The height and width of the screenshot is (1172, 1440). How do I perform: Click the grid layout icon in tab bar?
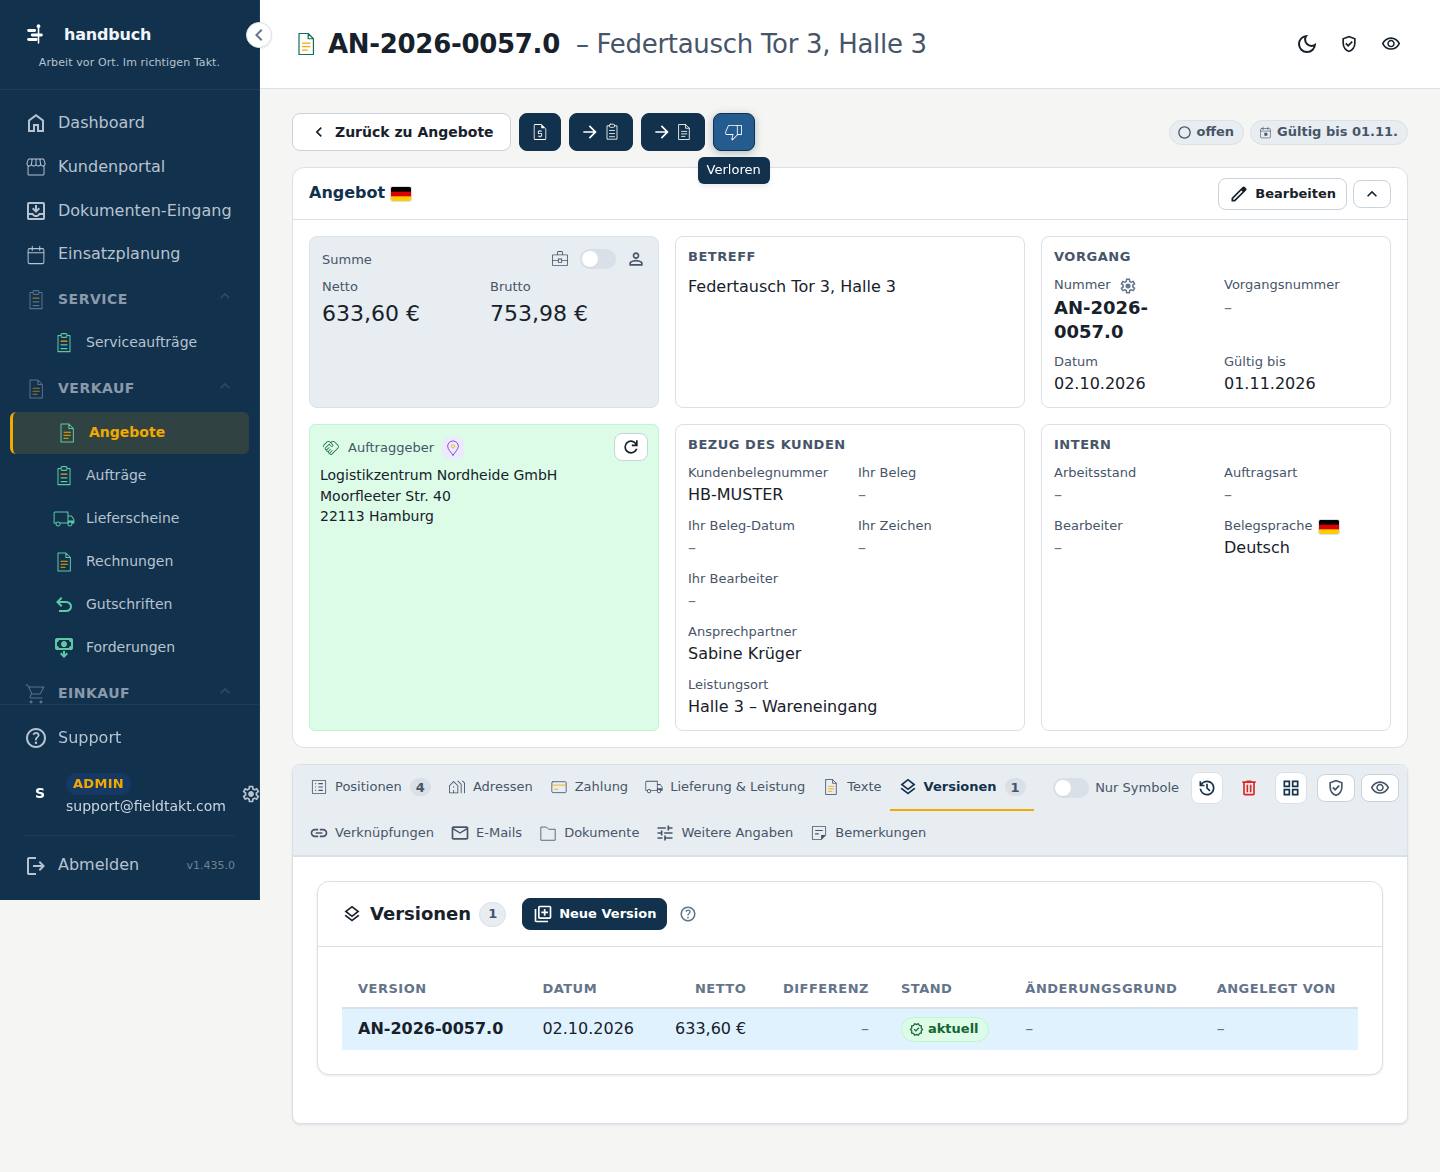point(1291,788)
